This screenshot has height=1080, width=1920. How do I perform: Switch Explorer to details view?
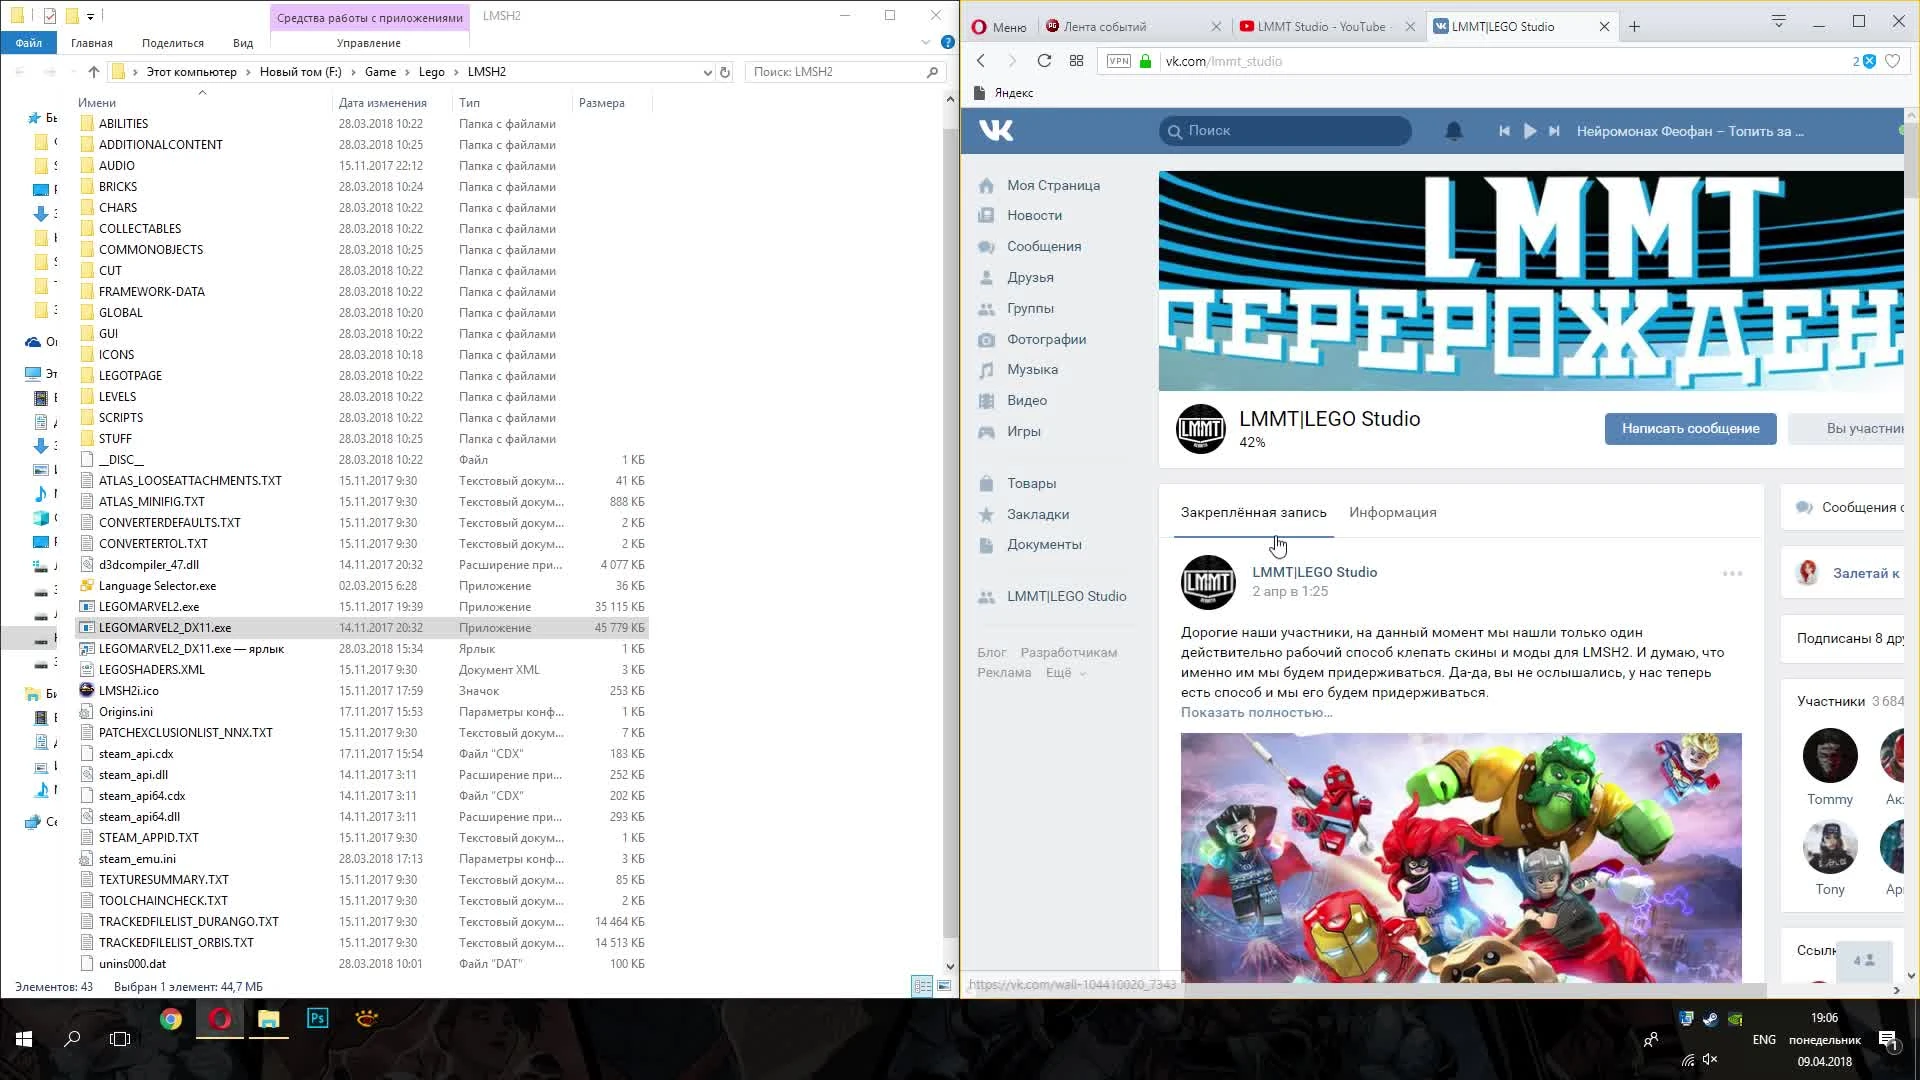922,986
